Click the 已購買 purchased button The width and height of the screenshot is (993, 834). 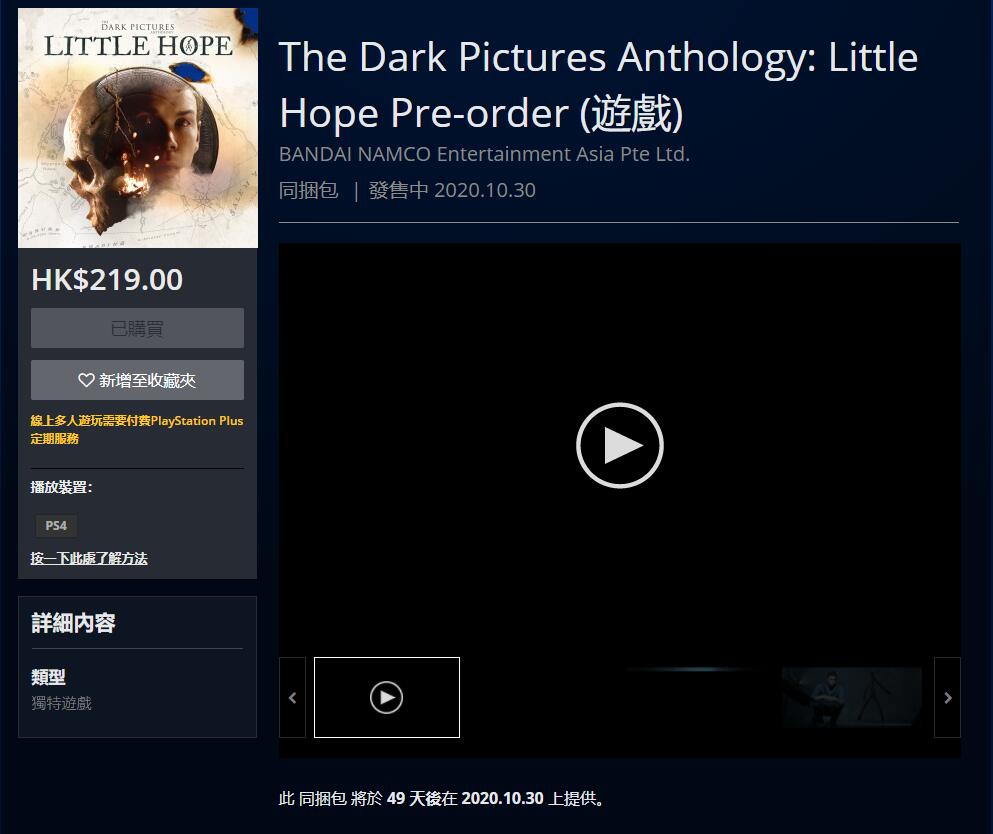click(x=137, y=328)
